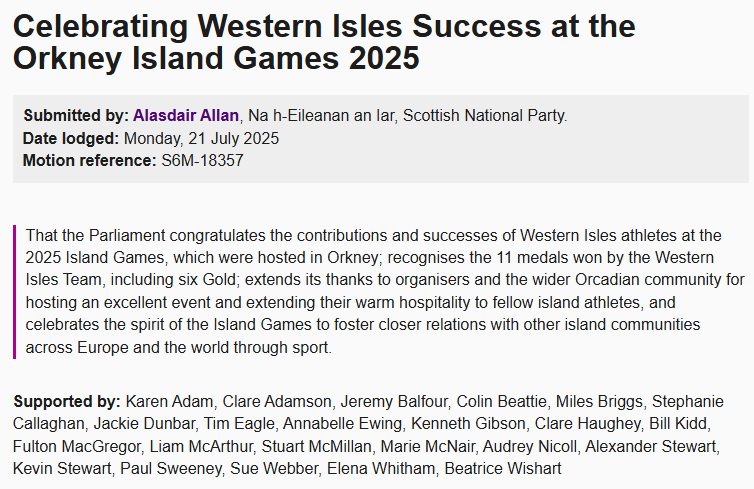Click the page heading about Western Isles Success

click(x=324, y=42)
